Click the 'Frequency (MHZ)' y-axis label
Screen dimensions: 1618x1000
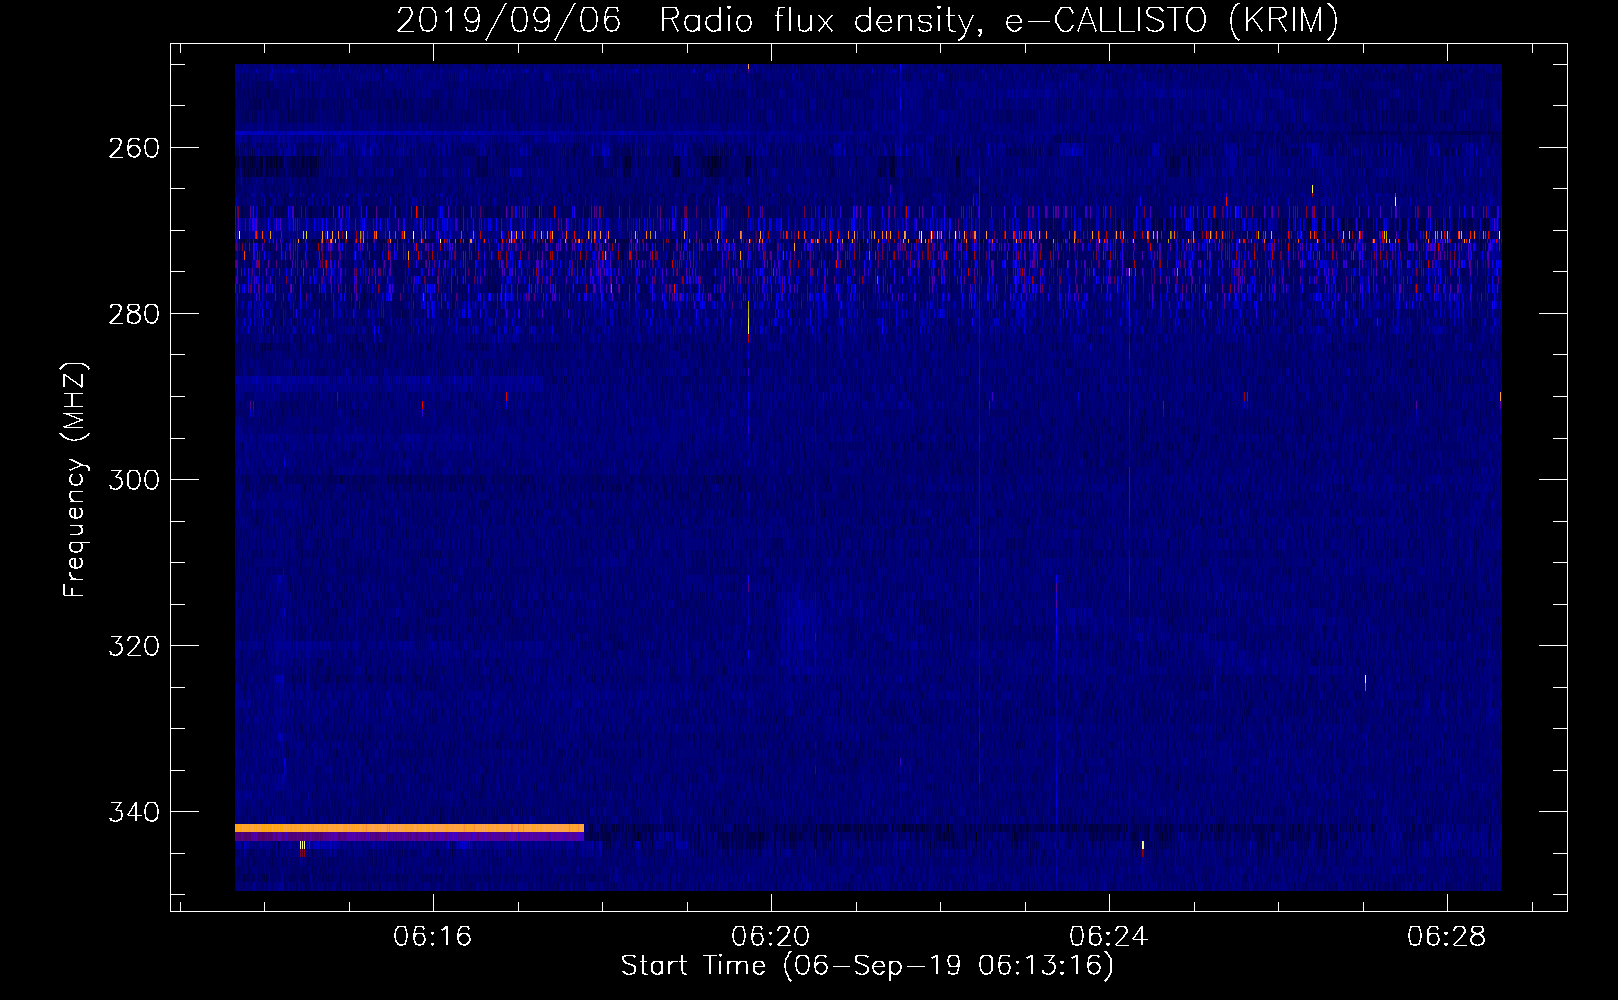tap(75, 479)
